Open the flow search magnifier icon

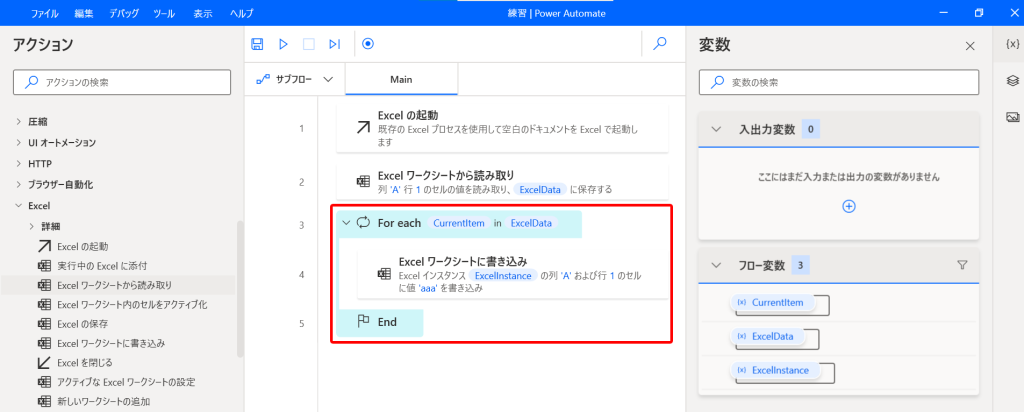[x=659, y=44]
